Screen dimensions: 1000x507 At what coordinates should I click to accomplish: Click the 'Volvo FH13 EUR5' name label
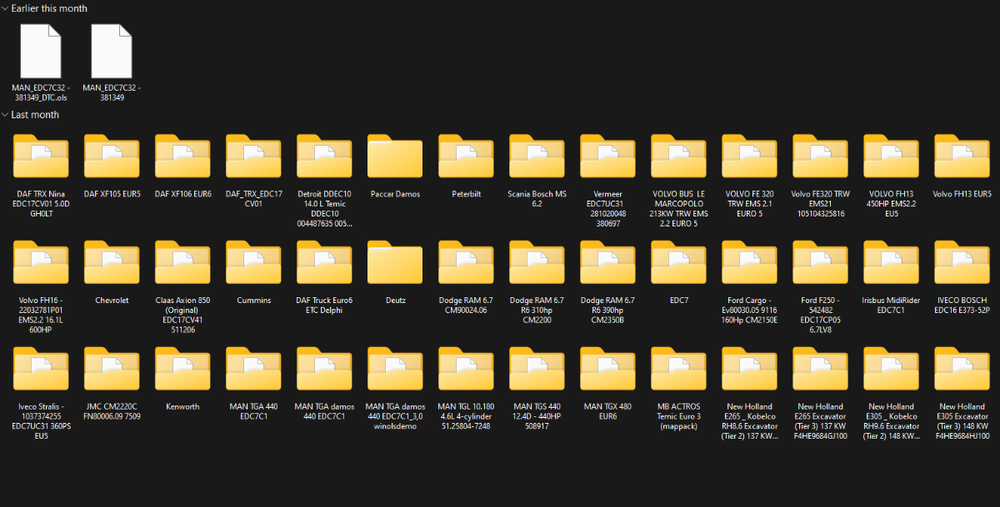962,194
